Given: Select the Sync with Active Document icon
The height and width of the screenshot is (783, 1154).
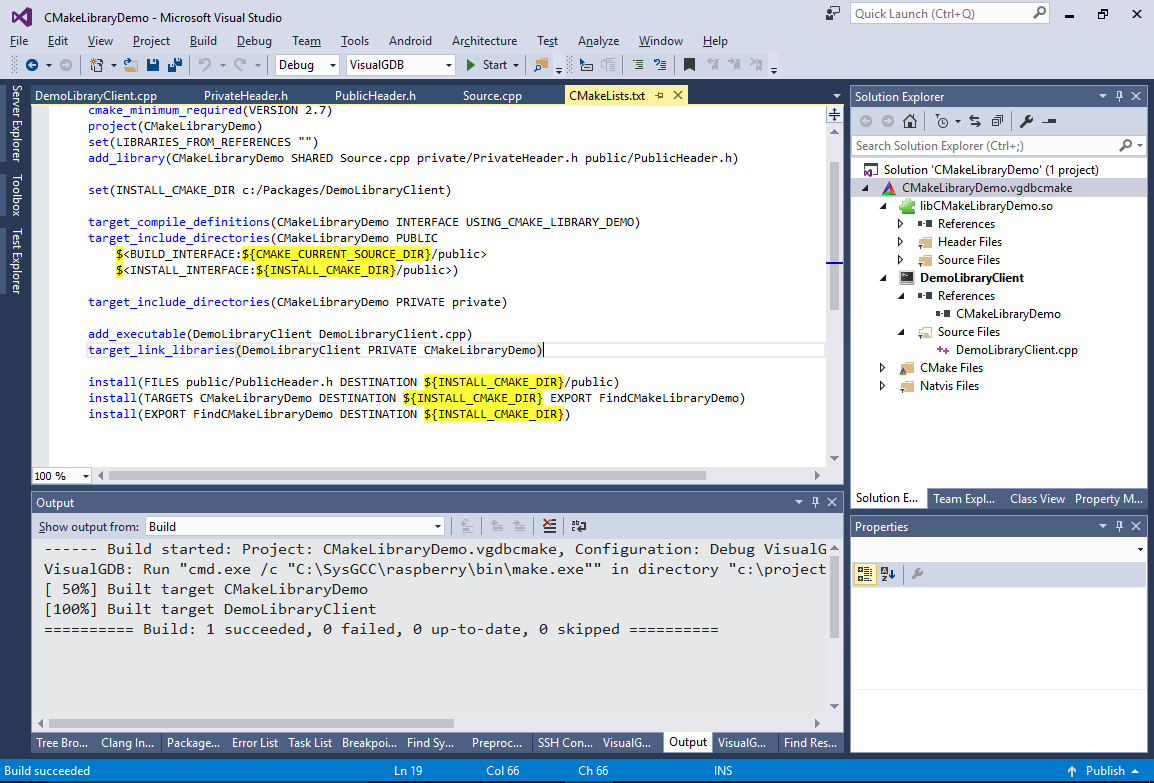Looking at the screenshot, I should [x=975, y=120].
